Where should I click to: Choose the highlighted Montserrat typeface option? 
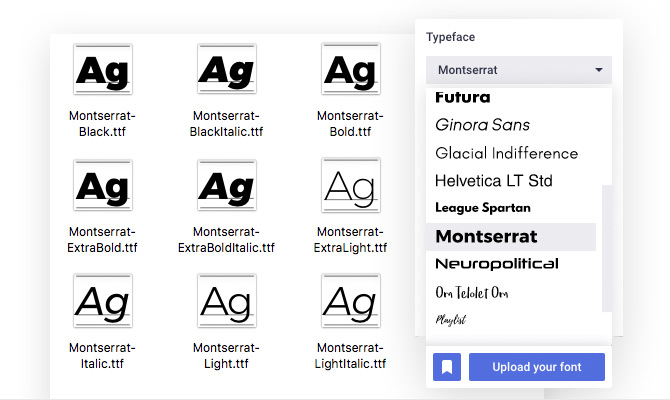click(x=511, y=237)
